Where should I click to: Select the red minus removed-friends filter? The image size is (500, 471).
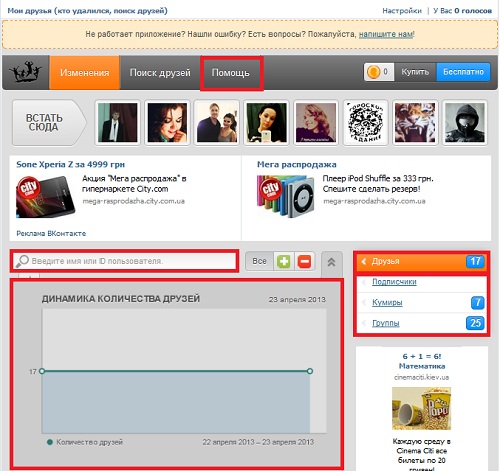tap(304, 261)
